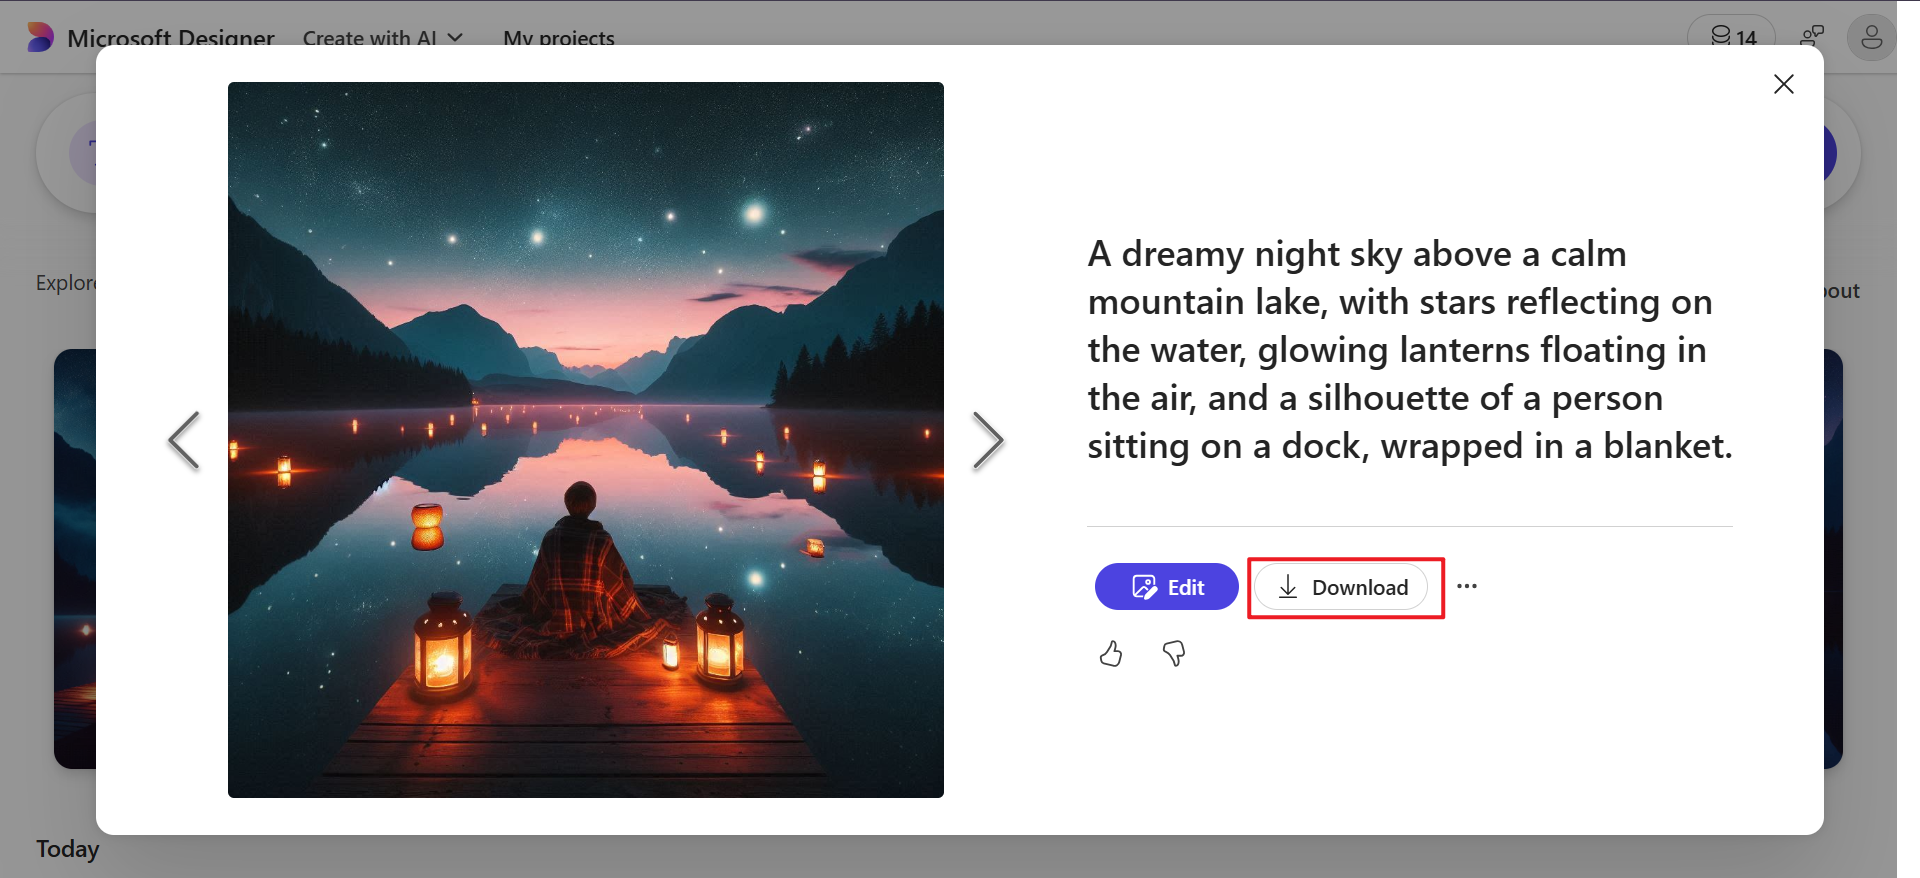Expand the Create with AI dropdown
Image resolution: width=1920 pixels, height=878 pixels.
point(383,38)
